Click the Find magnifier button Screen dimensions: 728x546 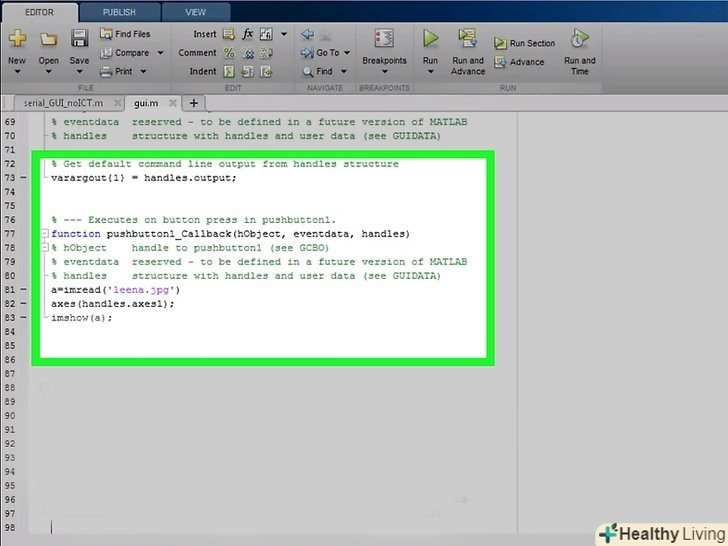[318, 72]
